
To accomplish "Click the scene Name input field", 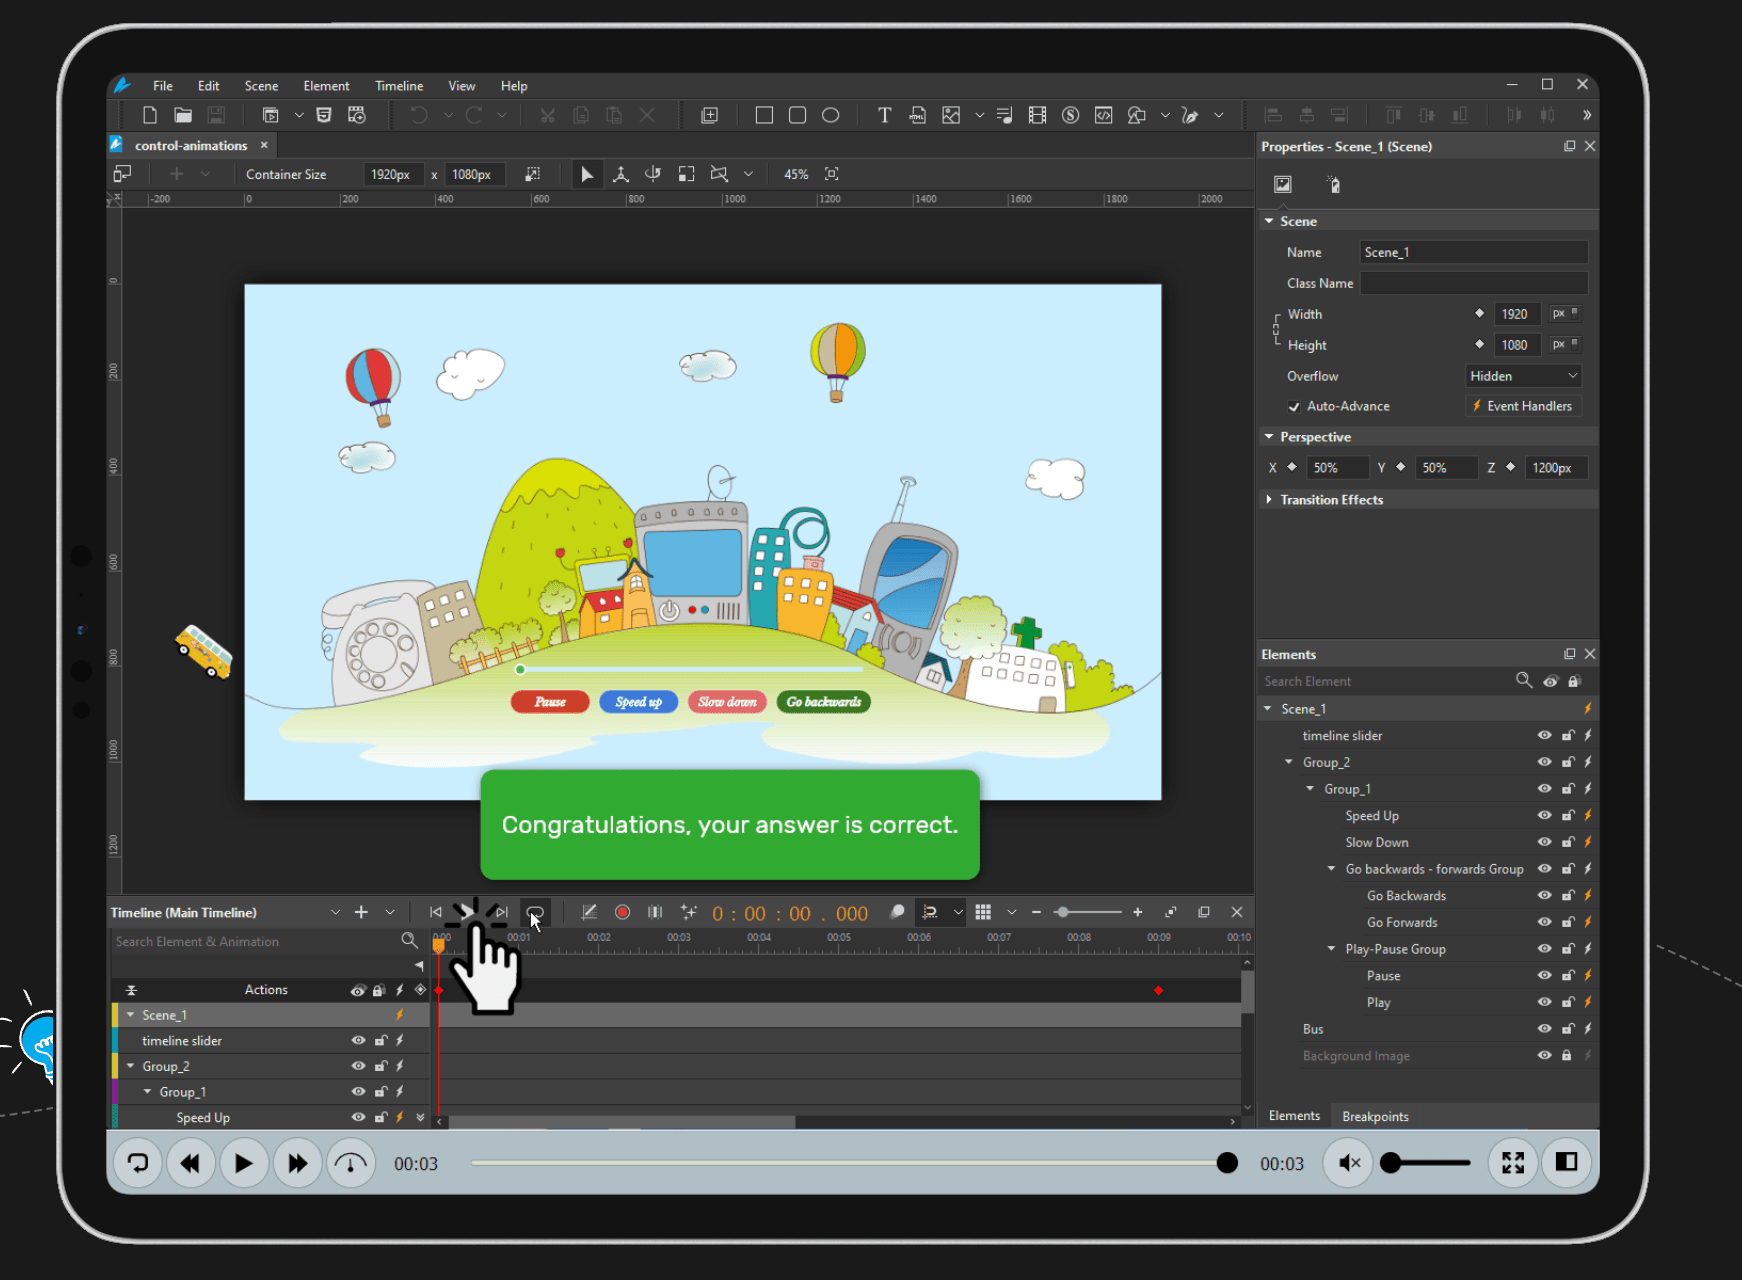I will pyautogui.click(x=1472, y=253).
